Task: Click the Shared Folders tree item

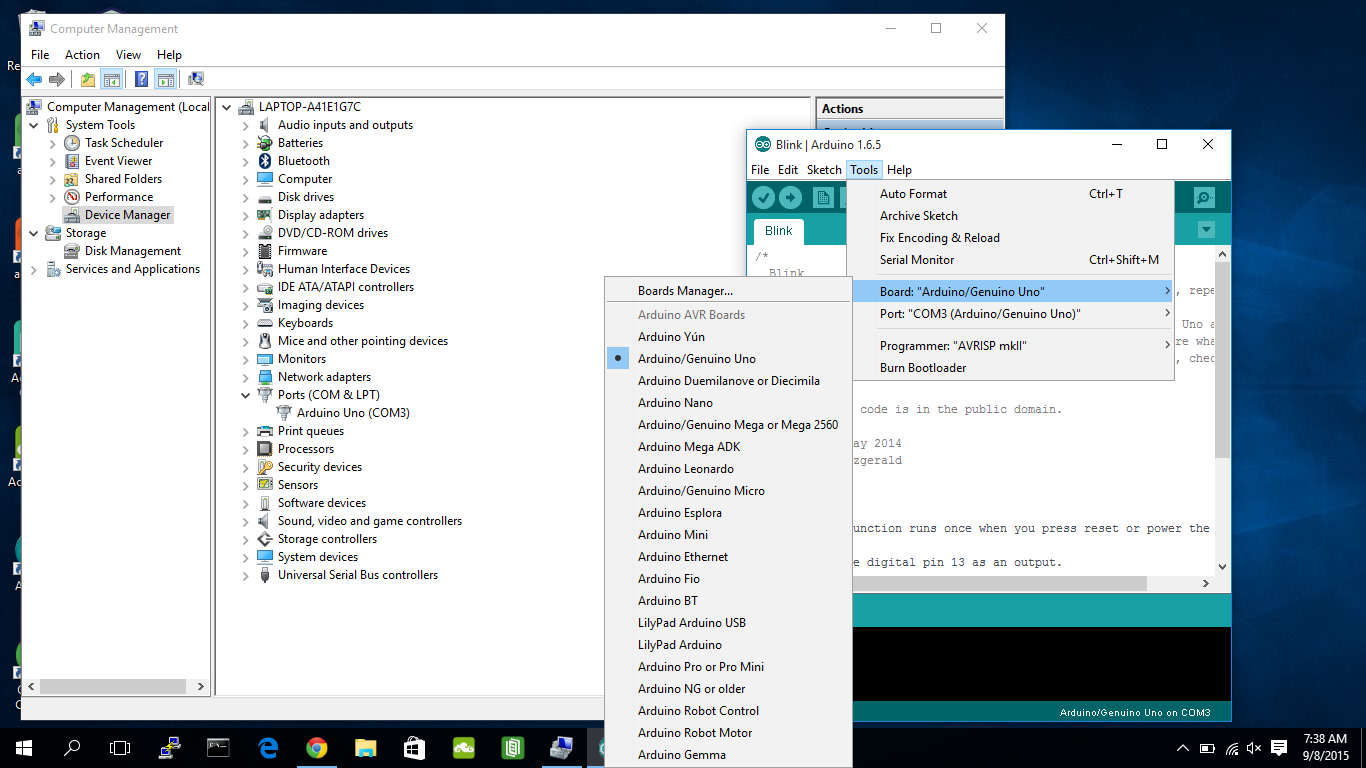Action: pyautogui.click(x=123, y=179)
